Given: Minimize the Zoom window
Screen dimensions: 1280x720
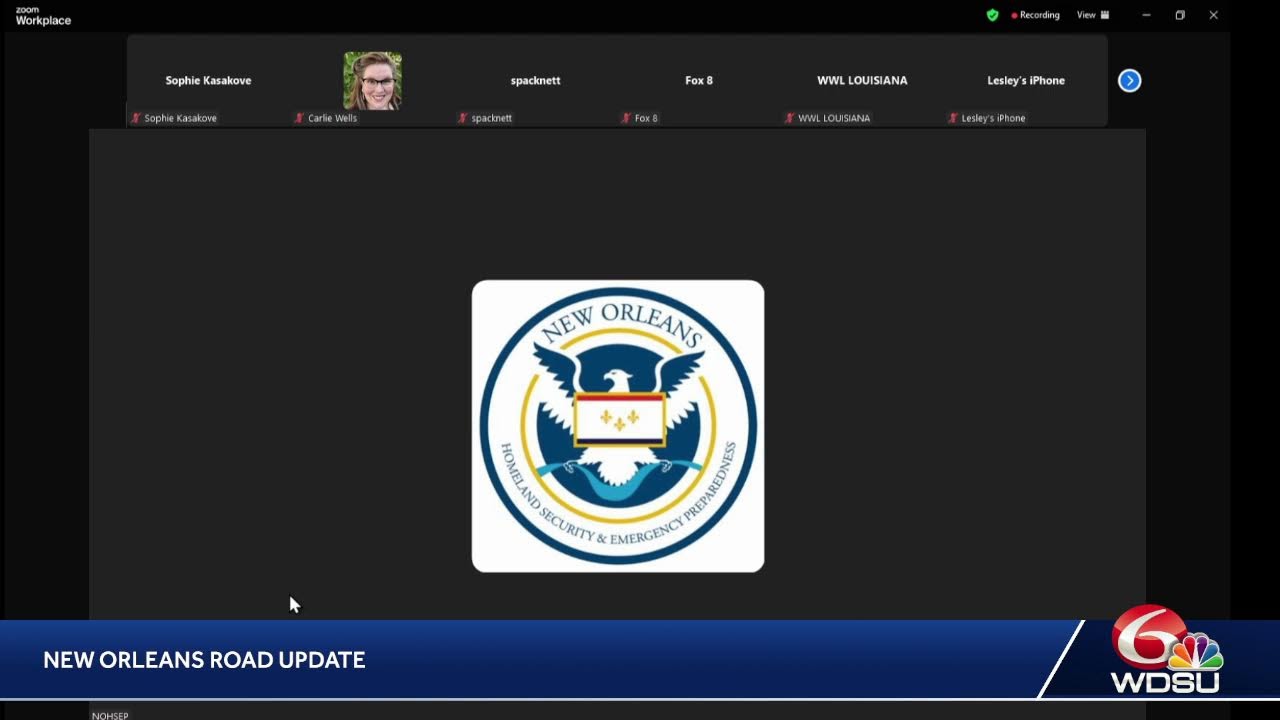Looking at the screenshot, I should [1146, 15].
